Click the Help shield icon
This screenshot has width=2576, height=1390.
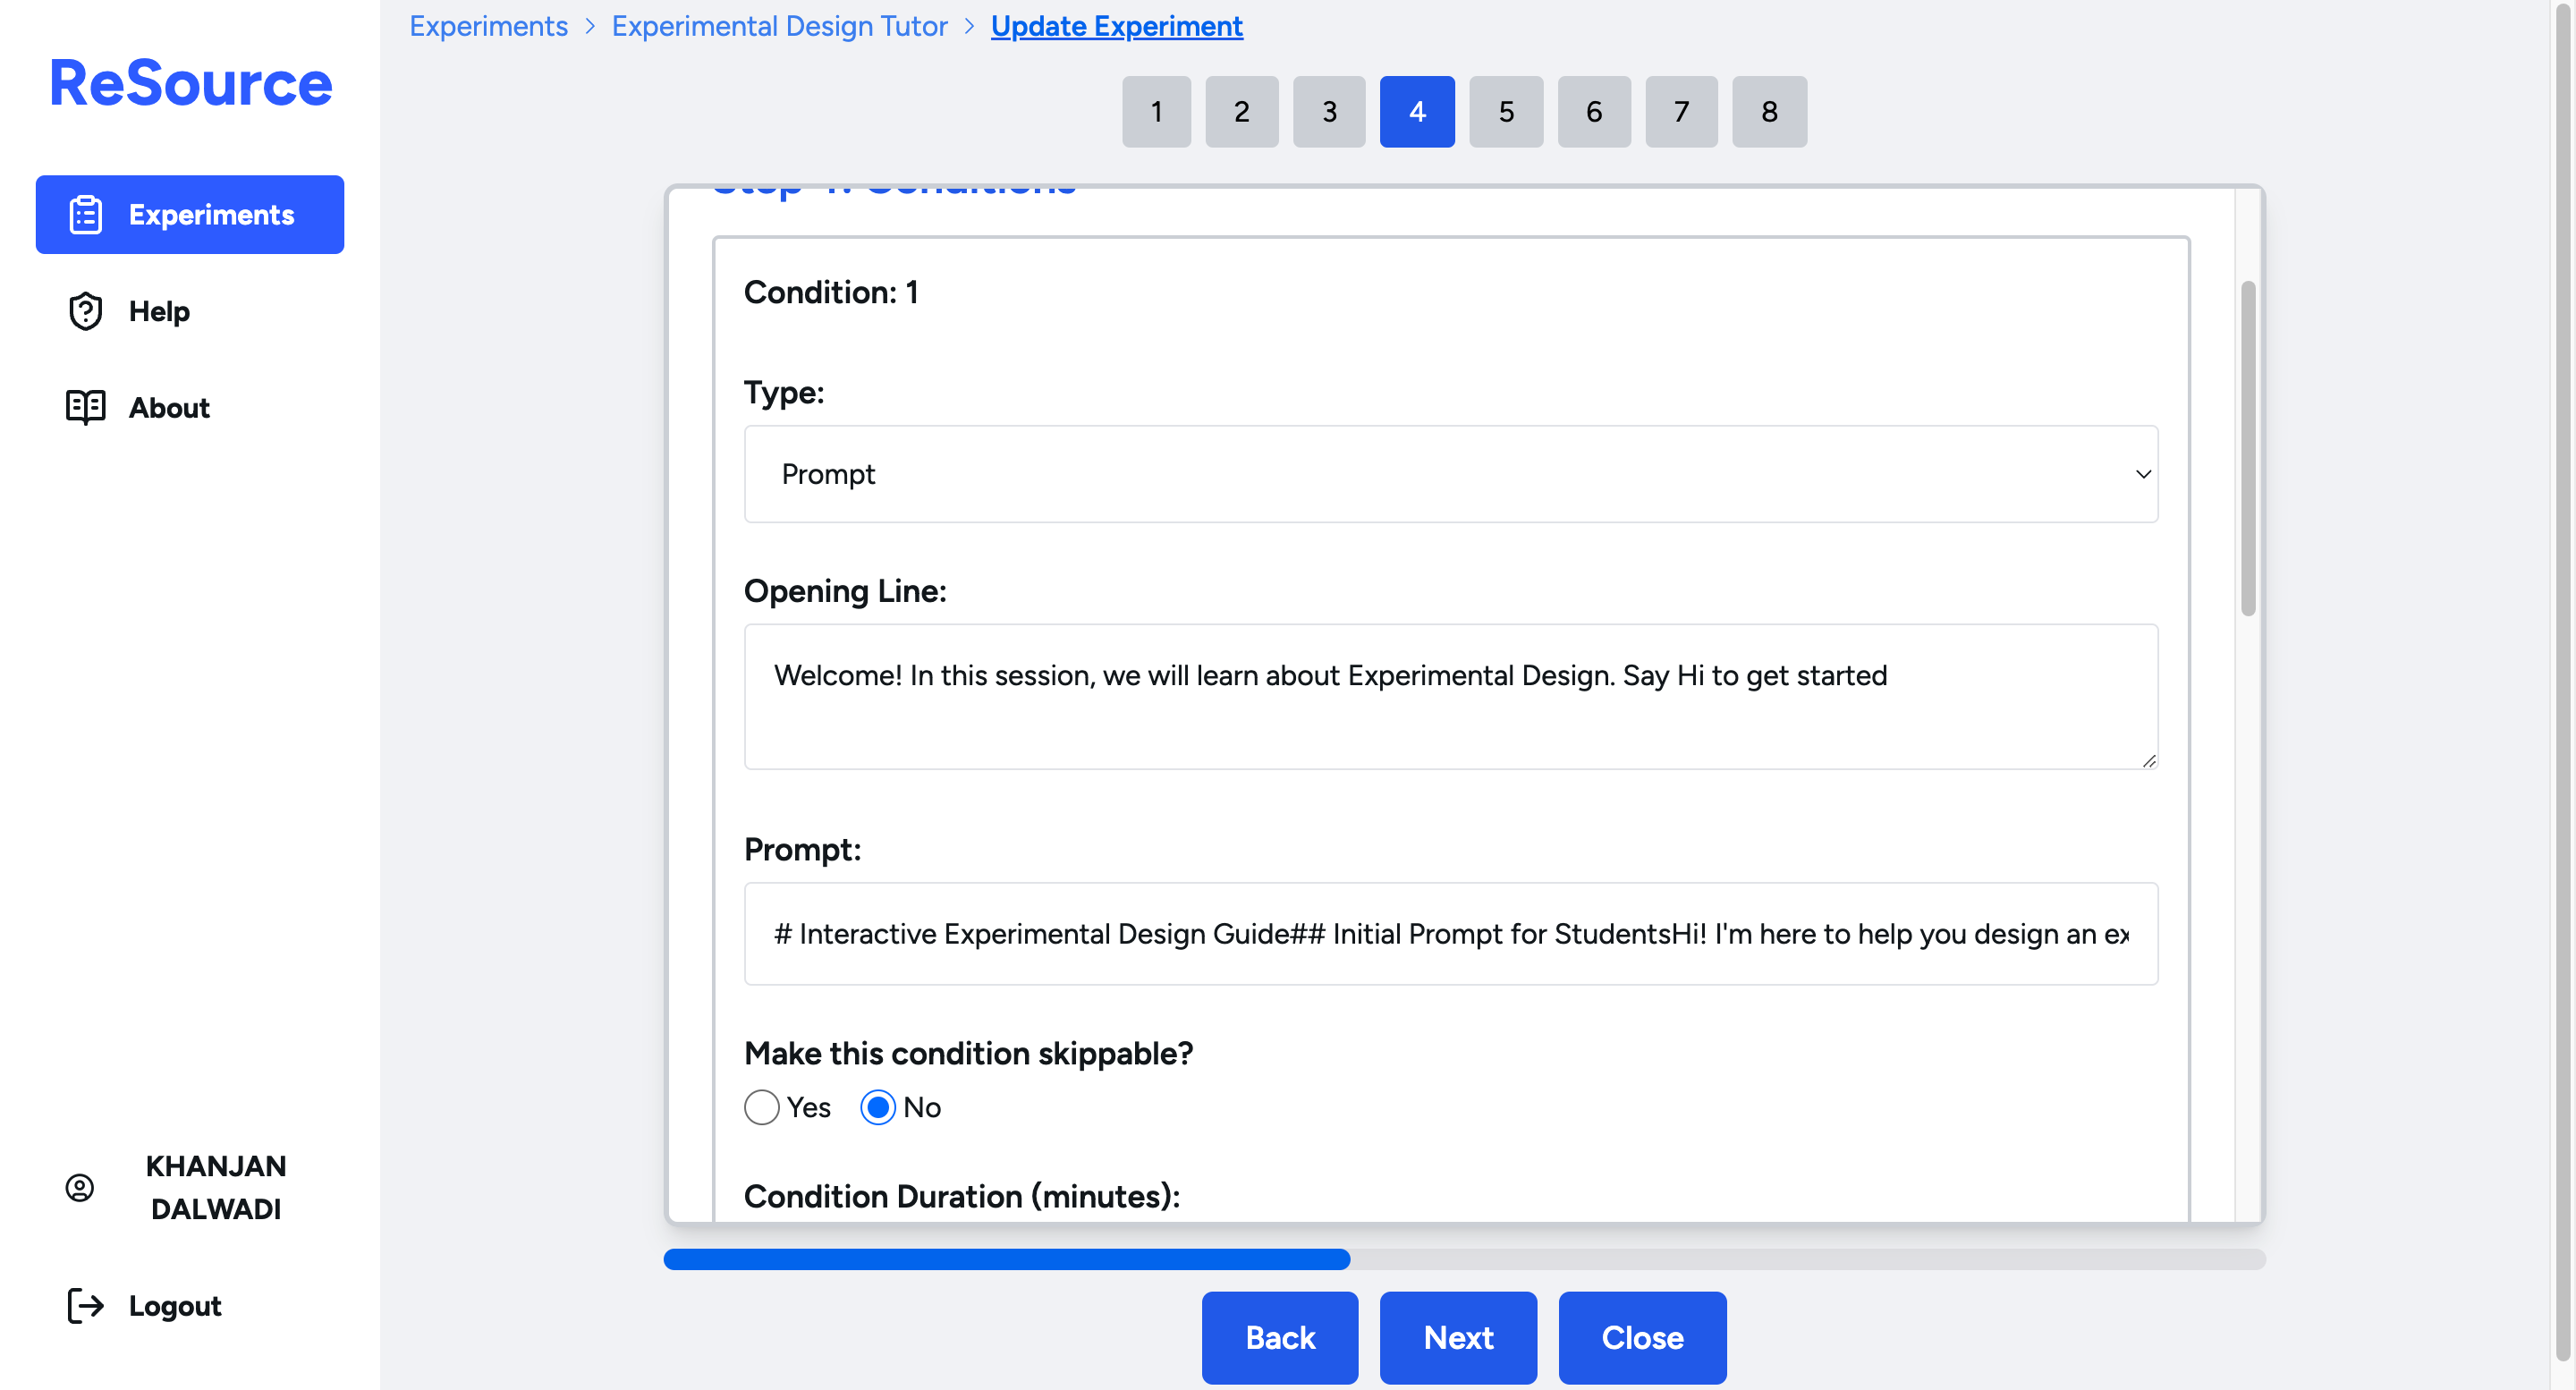tap(85, 311)
